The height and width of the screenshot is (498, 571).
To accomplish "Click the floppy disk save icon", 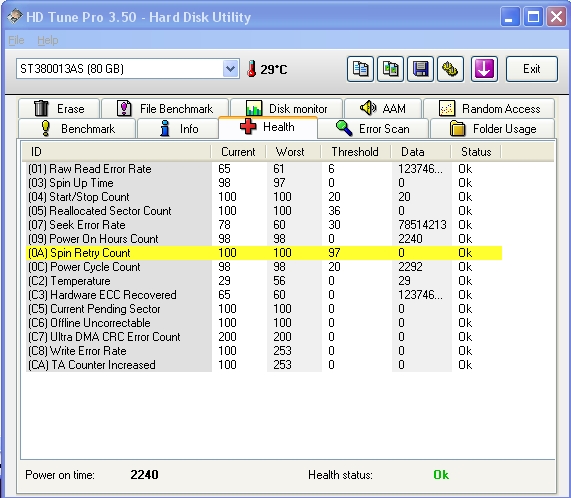I will (x=421, y=69).
